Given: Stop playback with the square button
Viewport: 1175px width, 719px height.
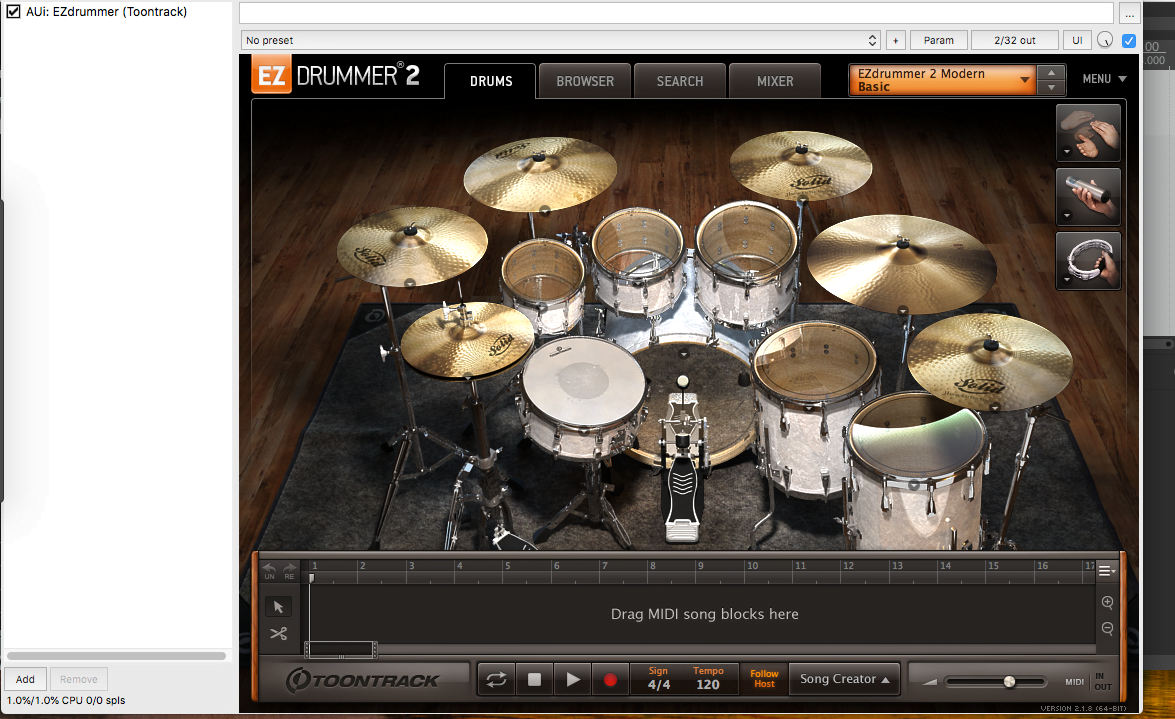Looking at the screenshot, I should click(x=534, y=679).
